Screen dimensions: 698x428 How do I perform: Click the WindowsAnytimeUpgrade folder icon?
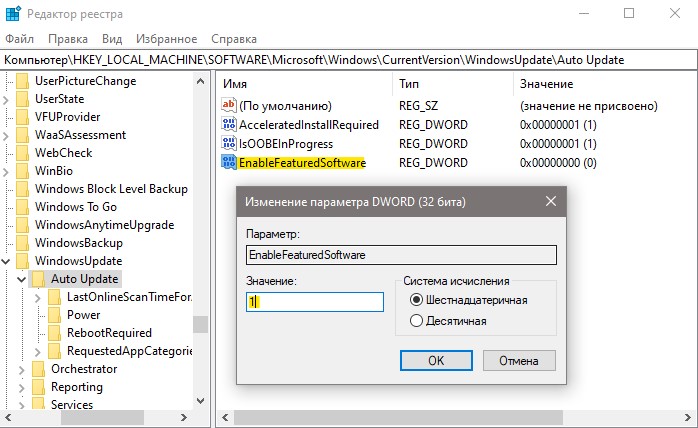[x=22, y=225]
